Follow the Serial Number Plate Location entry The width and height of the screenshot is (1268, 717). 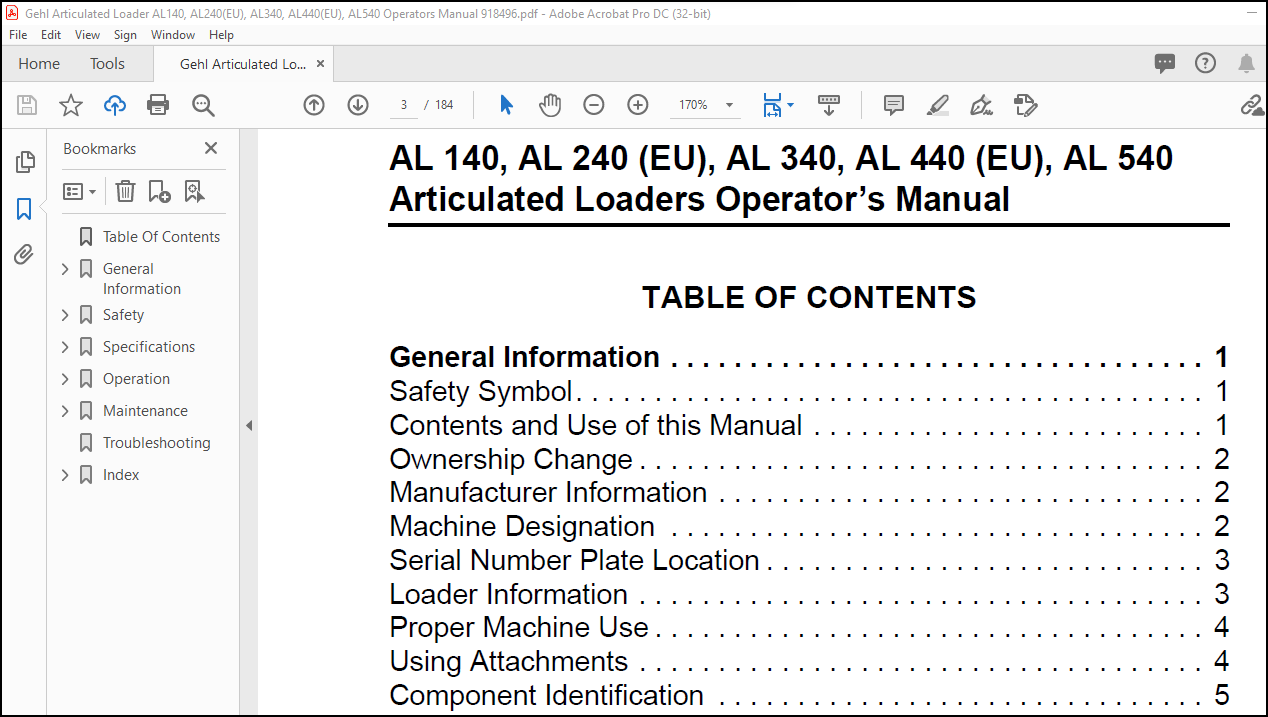tap(809, 560)
